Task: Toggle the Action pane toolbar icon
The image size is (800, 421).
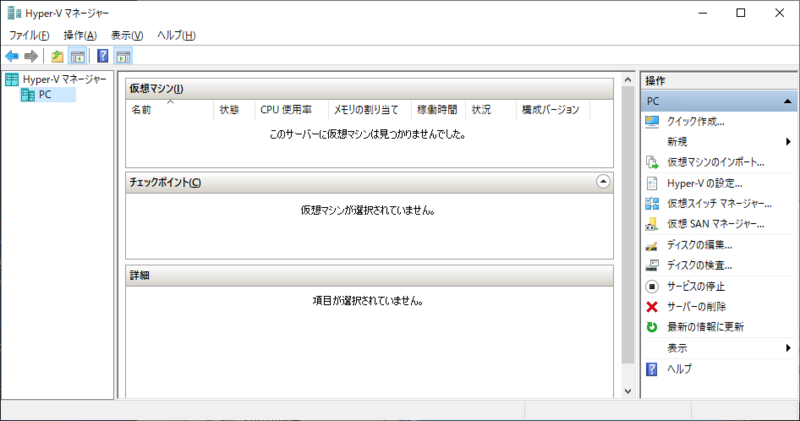Action: (123, 56)
